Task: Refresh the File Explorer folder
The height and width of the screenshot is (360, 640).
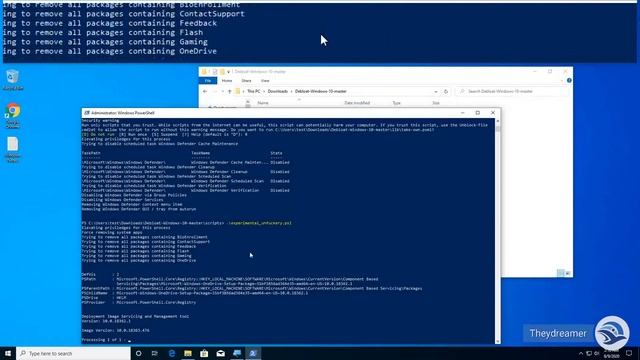Action: 446,91
